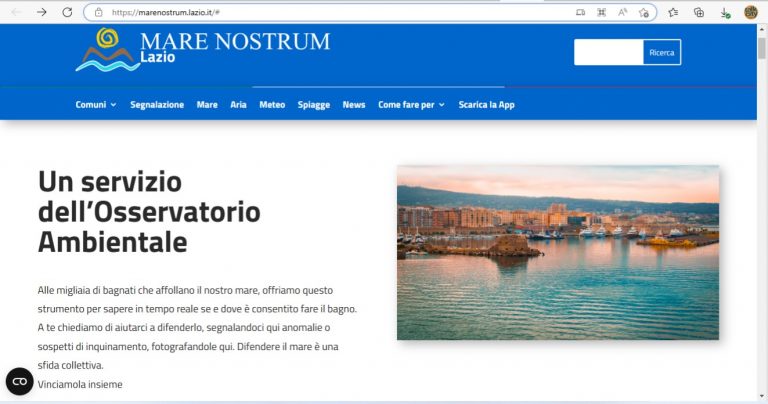
Task: Reload the page with refresh icon
Action: pyautogui.click(x=67, y=12)
